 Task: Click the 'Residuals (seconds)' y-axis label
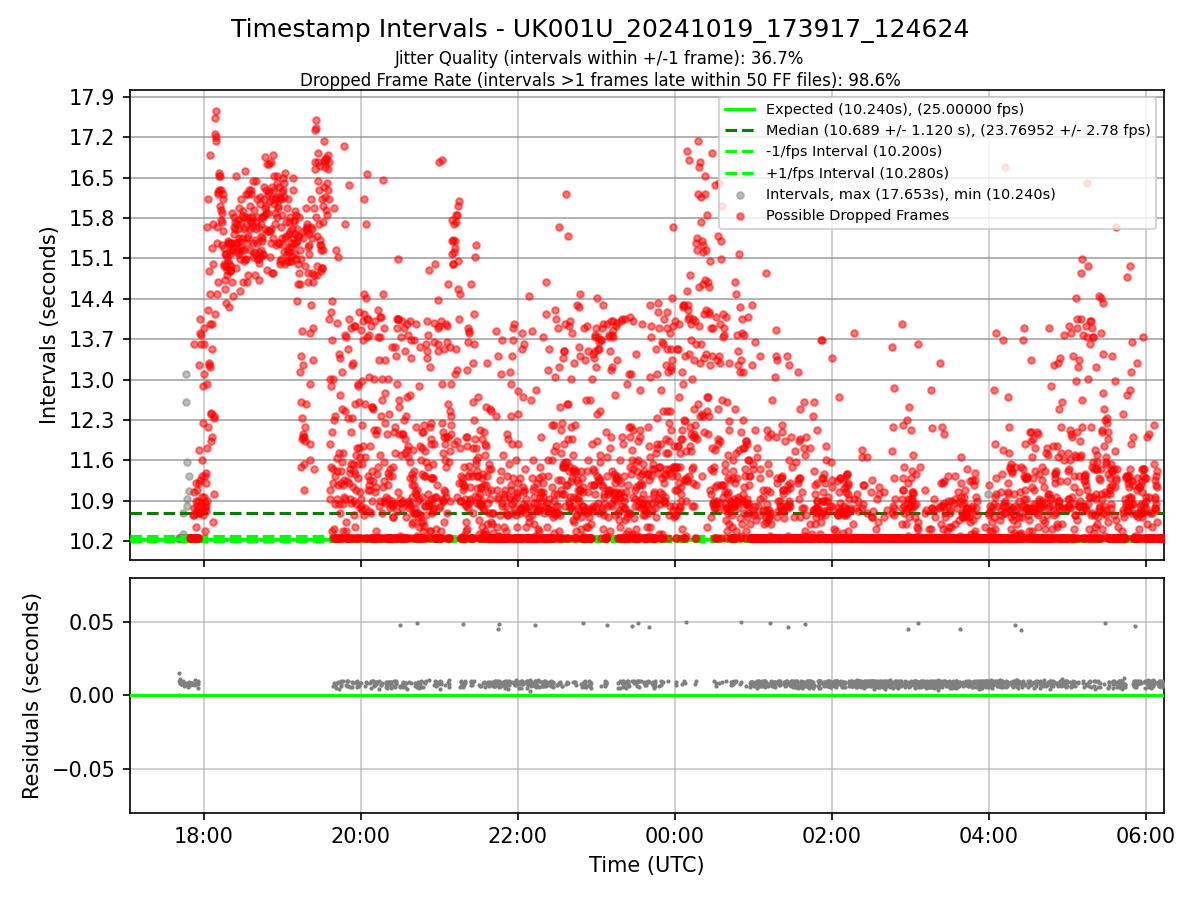32,696
